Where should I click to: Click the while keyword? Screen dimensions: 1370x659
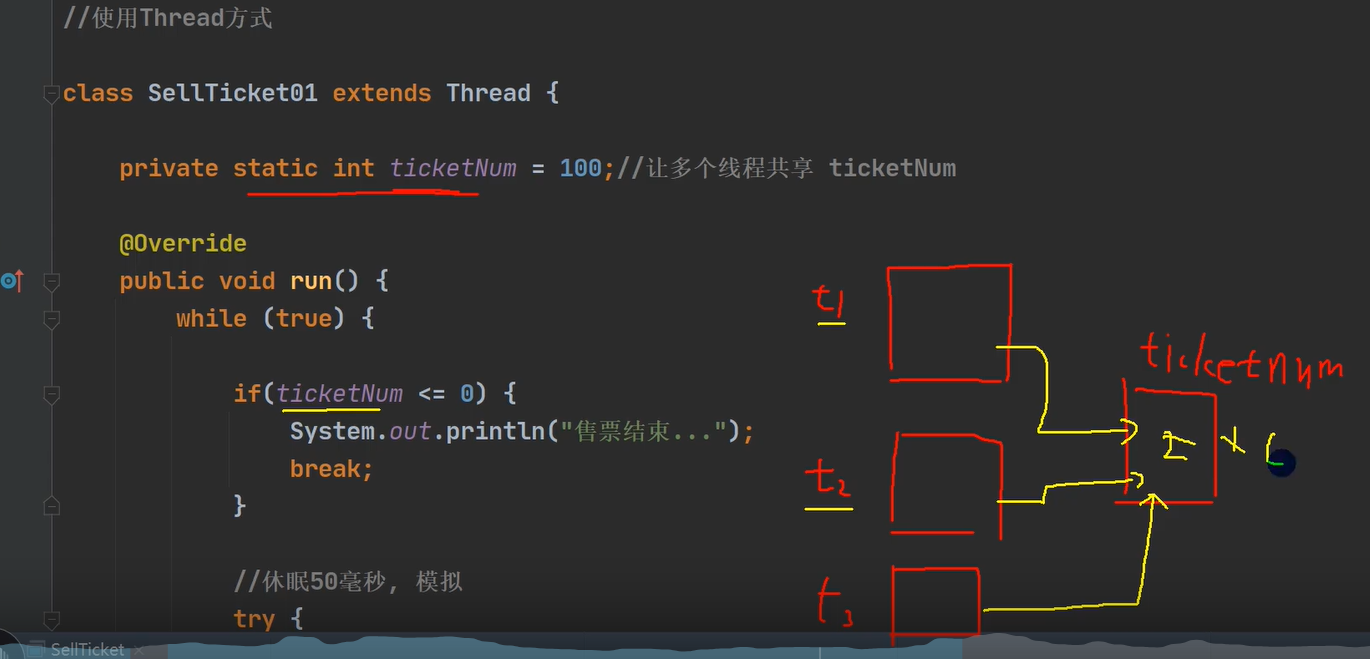click(211, 318)
